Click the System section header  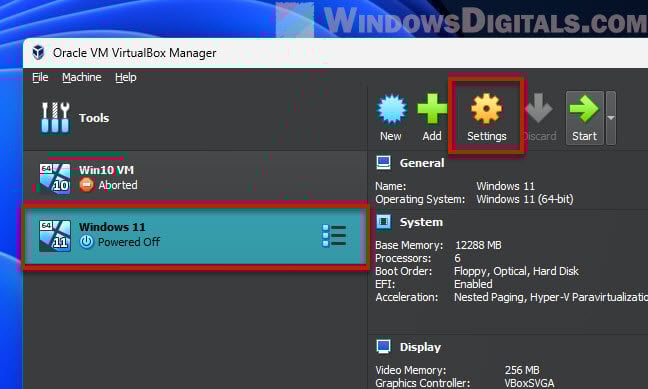point(421,222)
